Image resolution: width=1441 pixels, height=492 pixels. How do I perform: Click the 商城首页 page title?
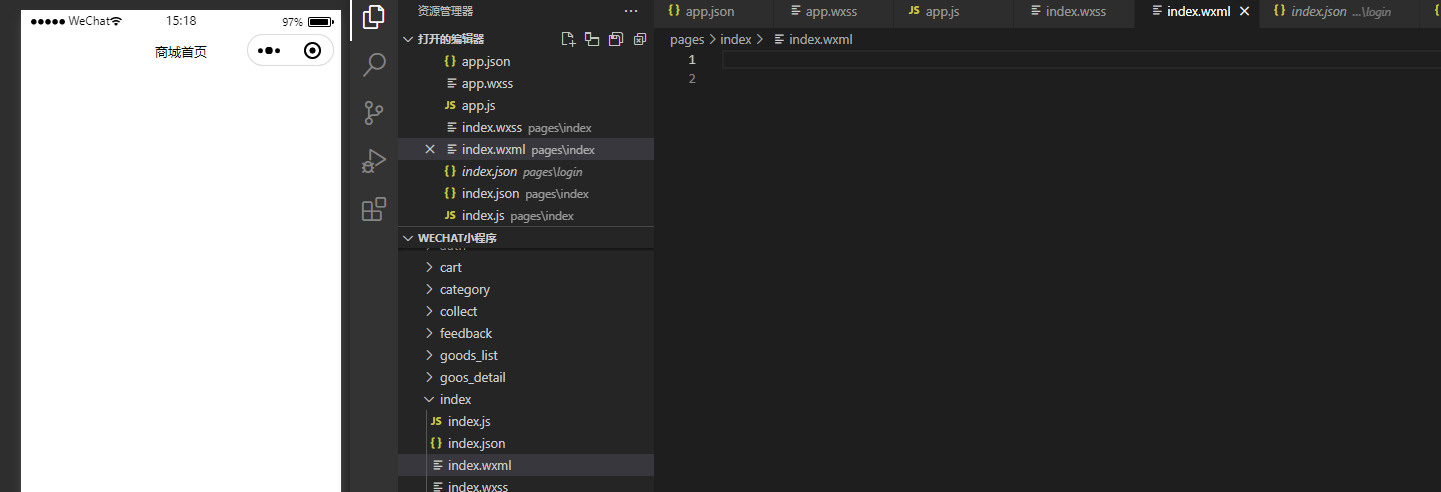tap(181, 52)
